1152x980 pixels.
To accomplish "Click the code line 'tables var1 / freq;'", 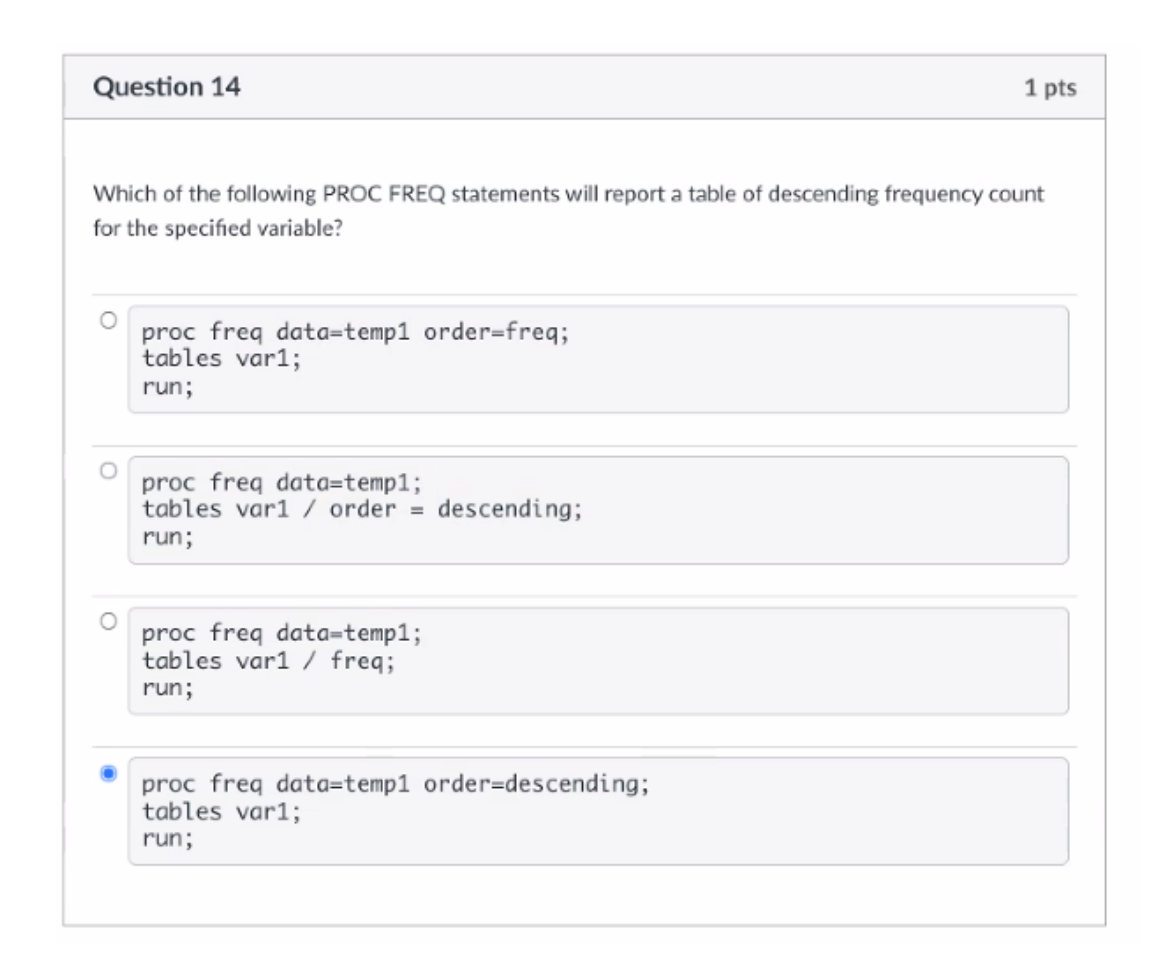I will click(268, 661).
